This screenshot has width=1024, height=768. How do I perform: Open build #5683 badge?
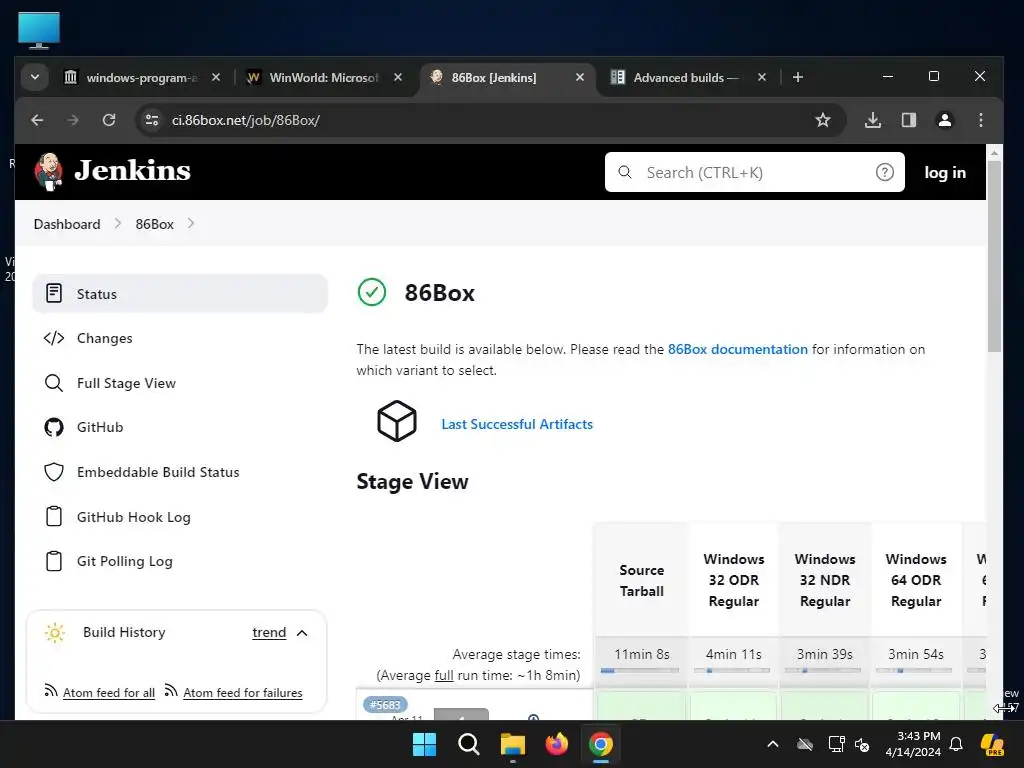pos(385,705)
